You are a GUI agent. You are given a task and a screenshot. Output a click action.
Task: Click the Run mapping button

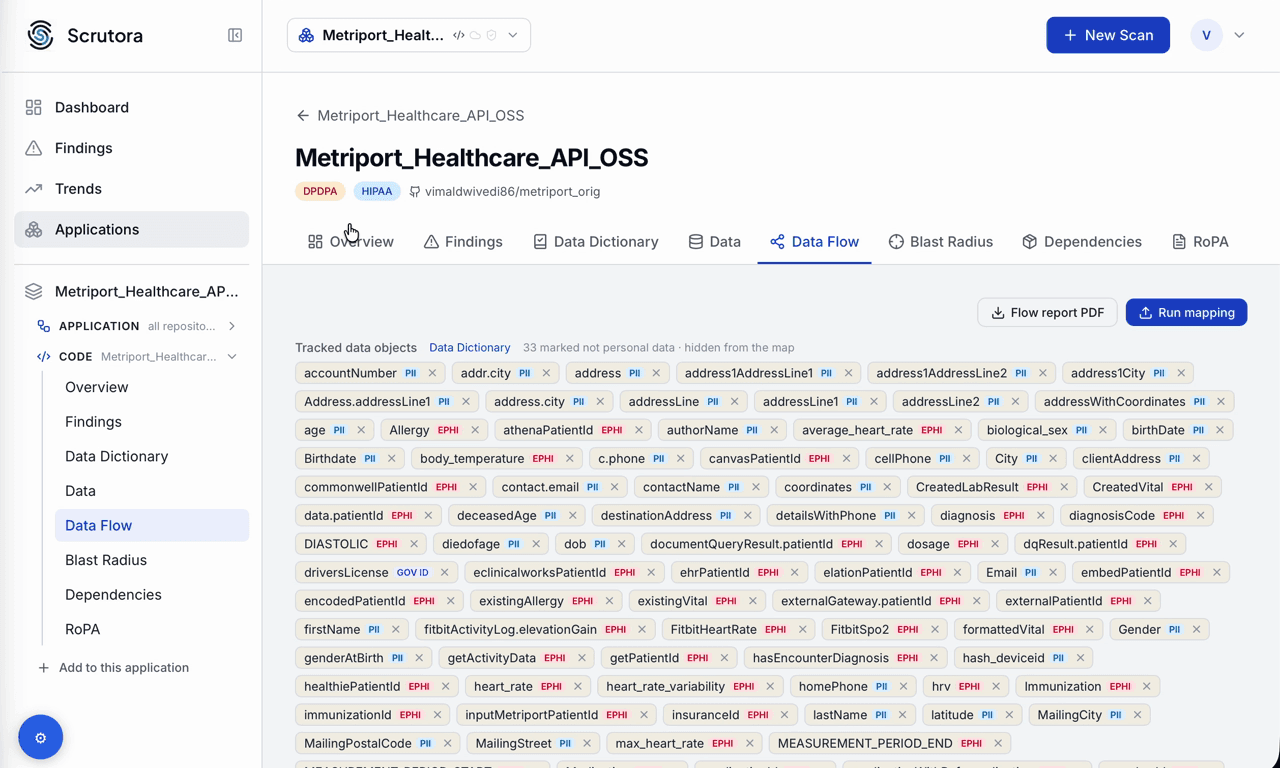click(x=1186, y=312)
